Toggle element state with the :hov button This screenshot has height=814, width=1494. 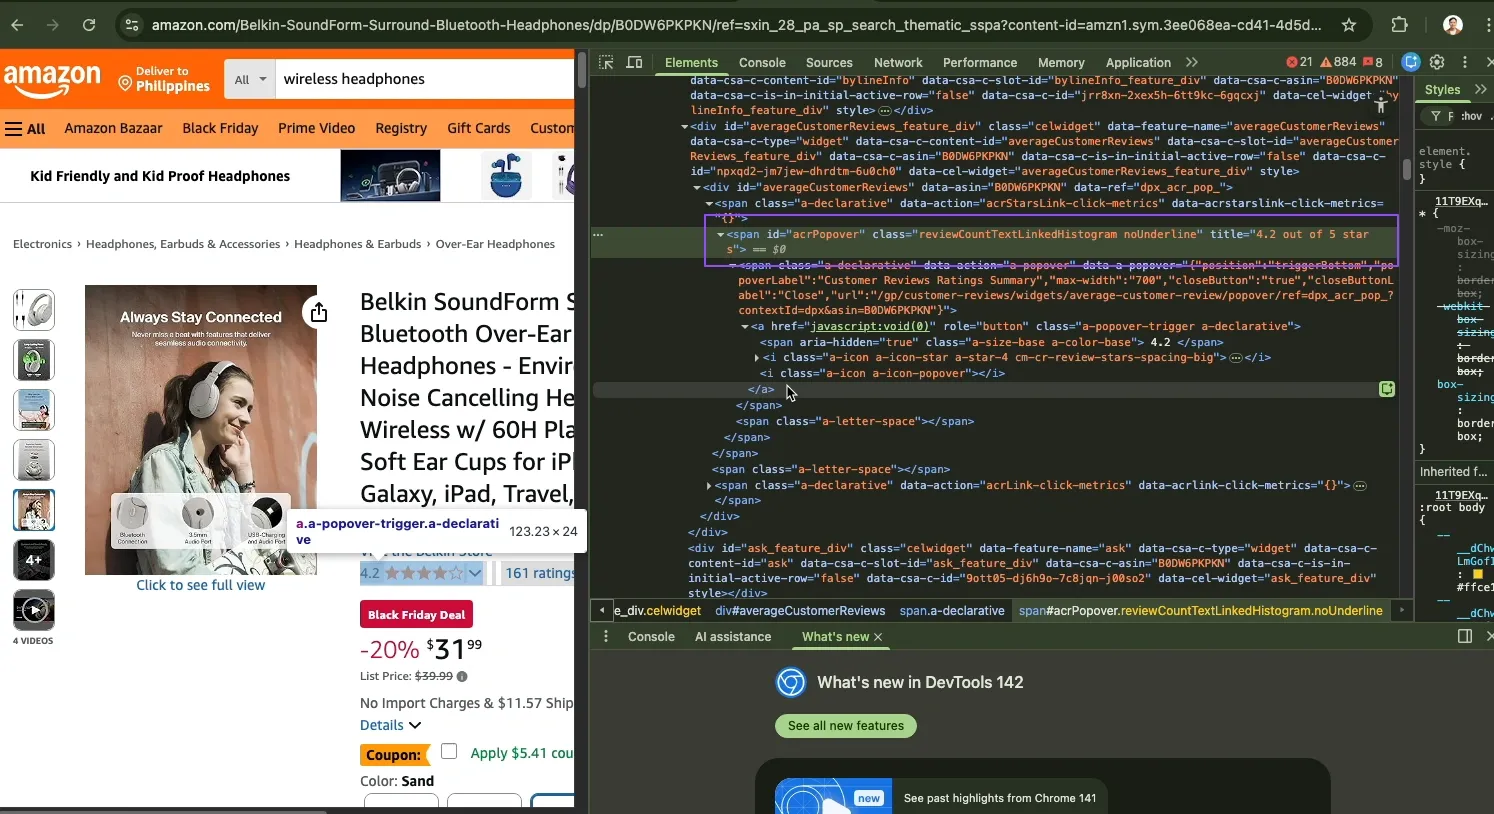pyautogui.click(x=1470, y=116)
